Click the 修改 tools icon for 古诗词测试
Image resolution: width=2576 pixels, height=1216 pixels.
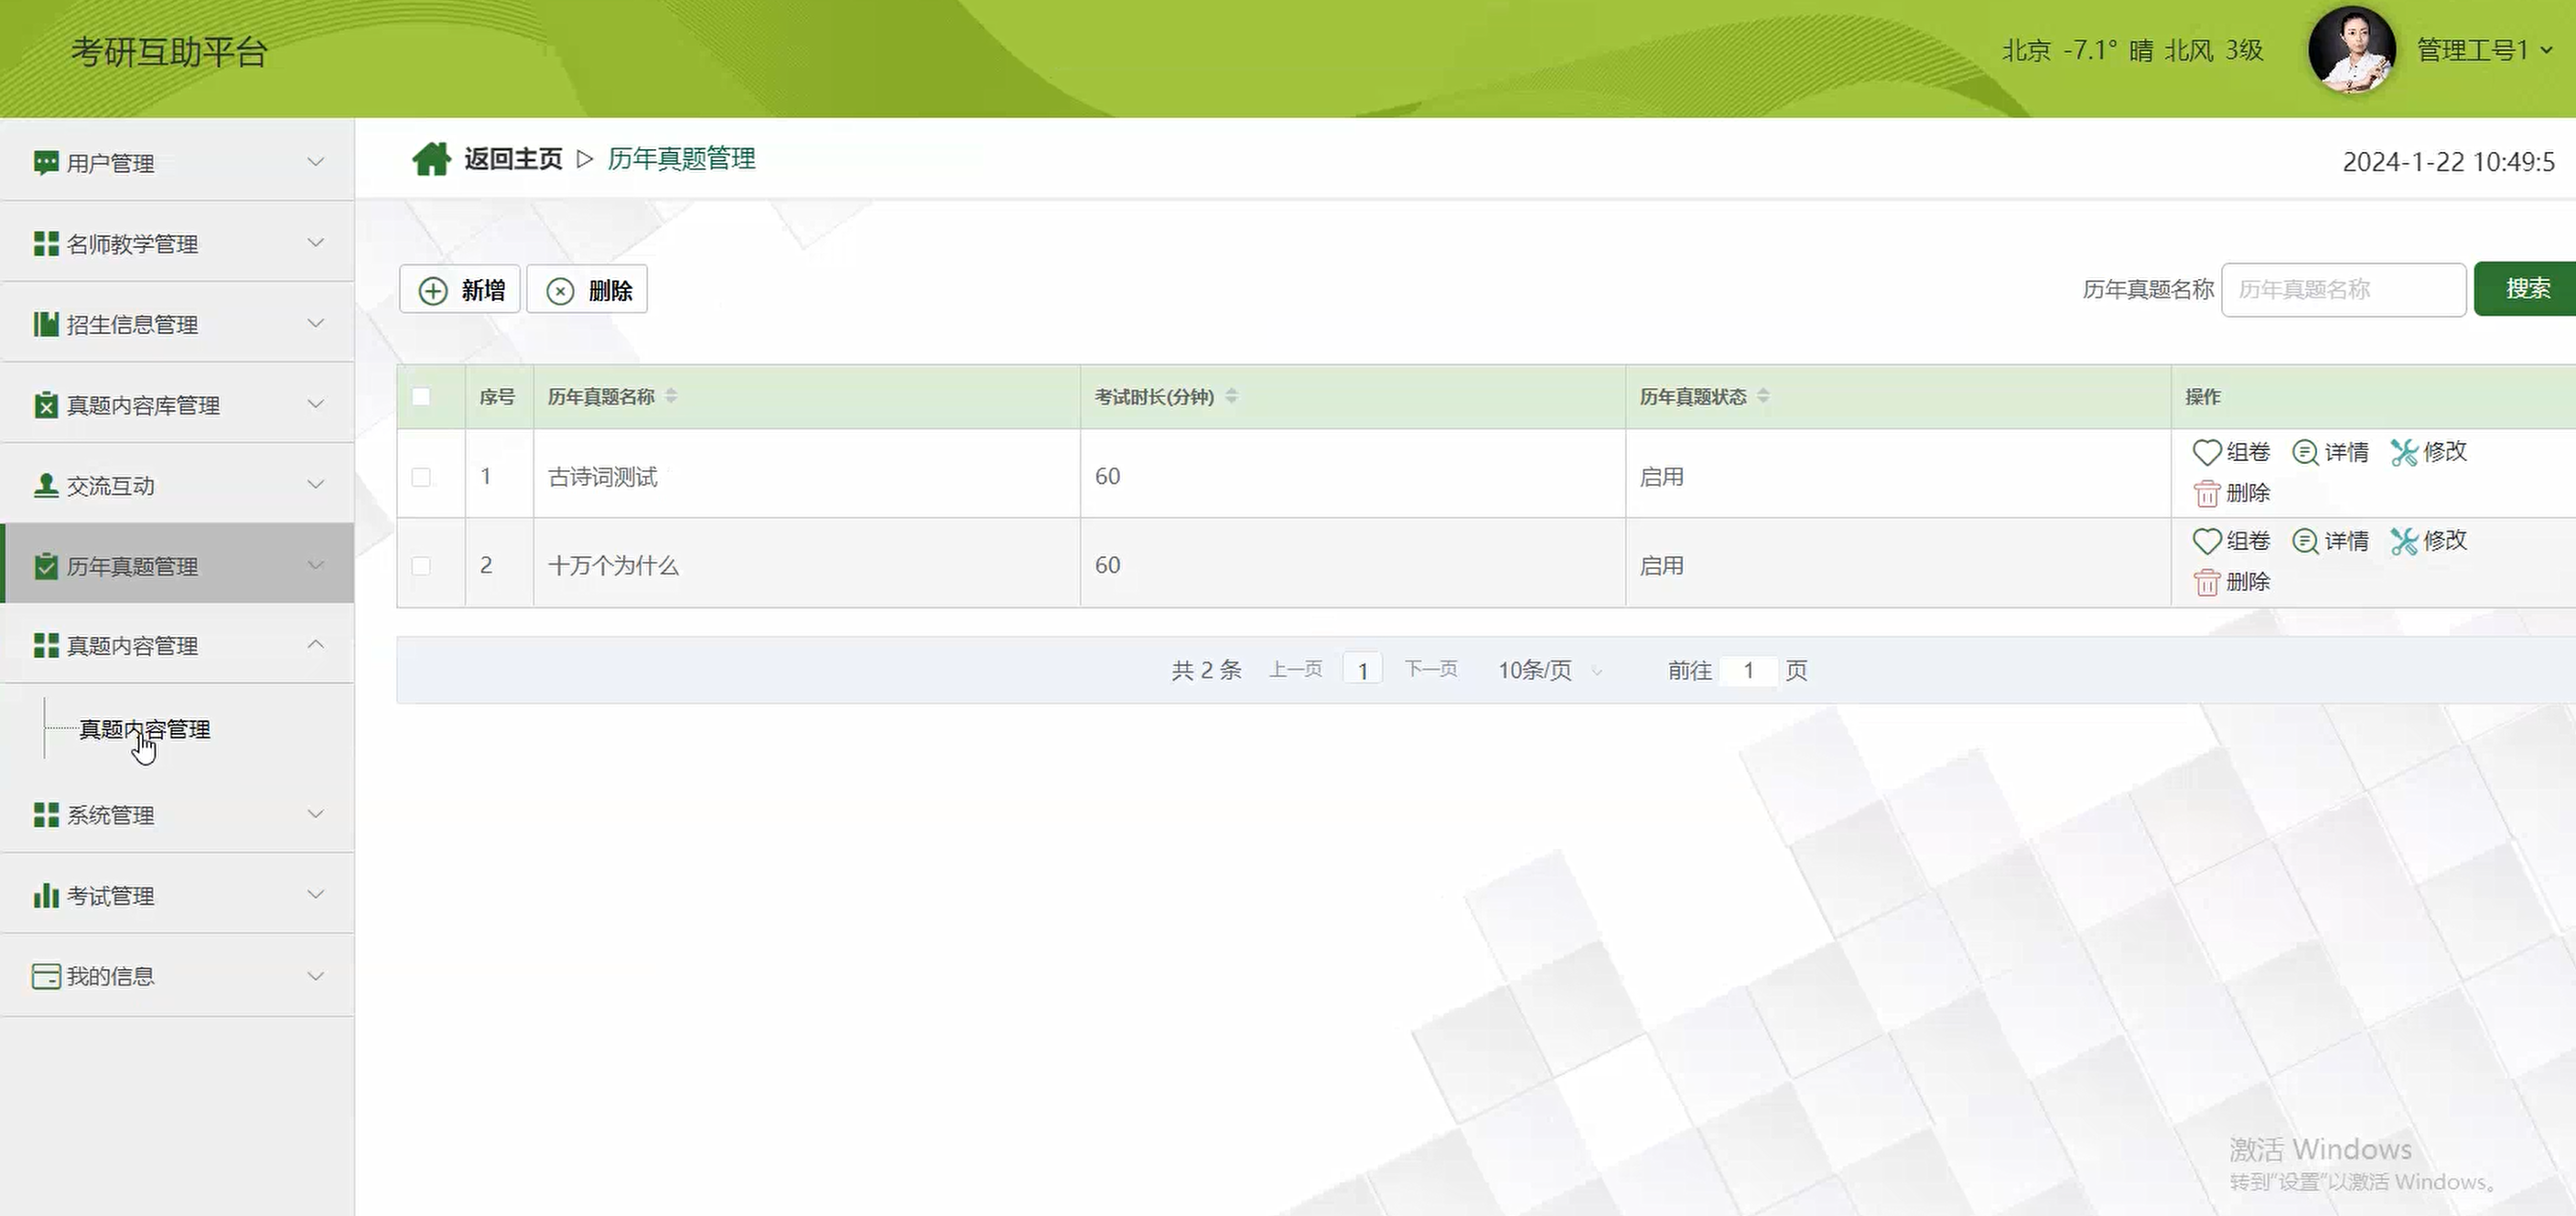[2404, 452]
